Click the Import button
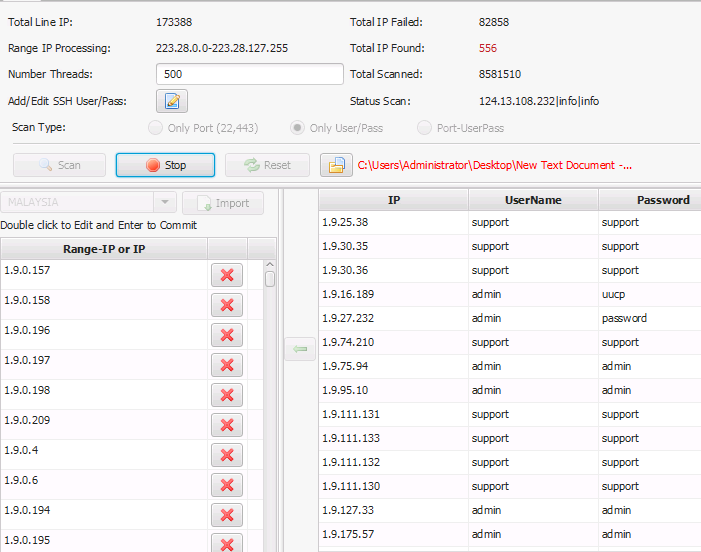 (223, 203)
